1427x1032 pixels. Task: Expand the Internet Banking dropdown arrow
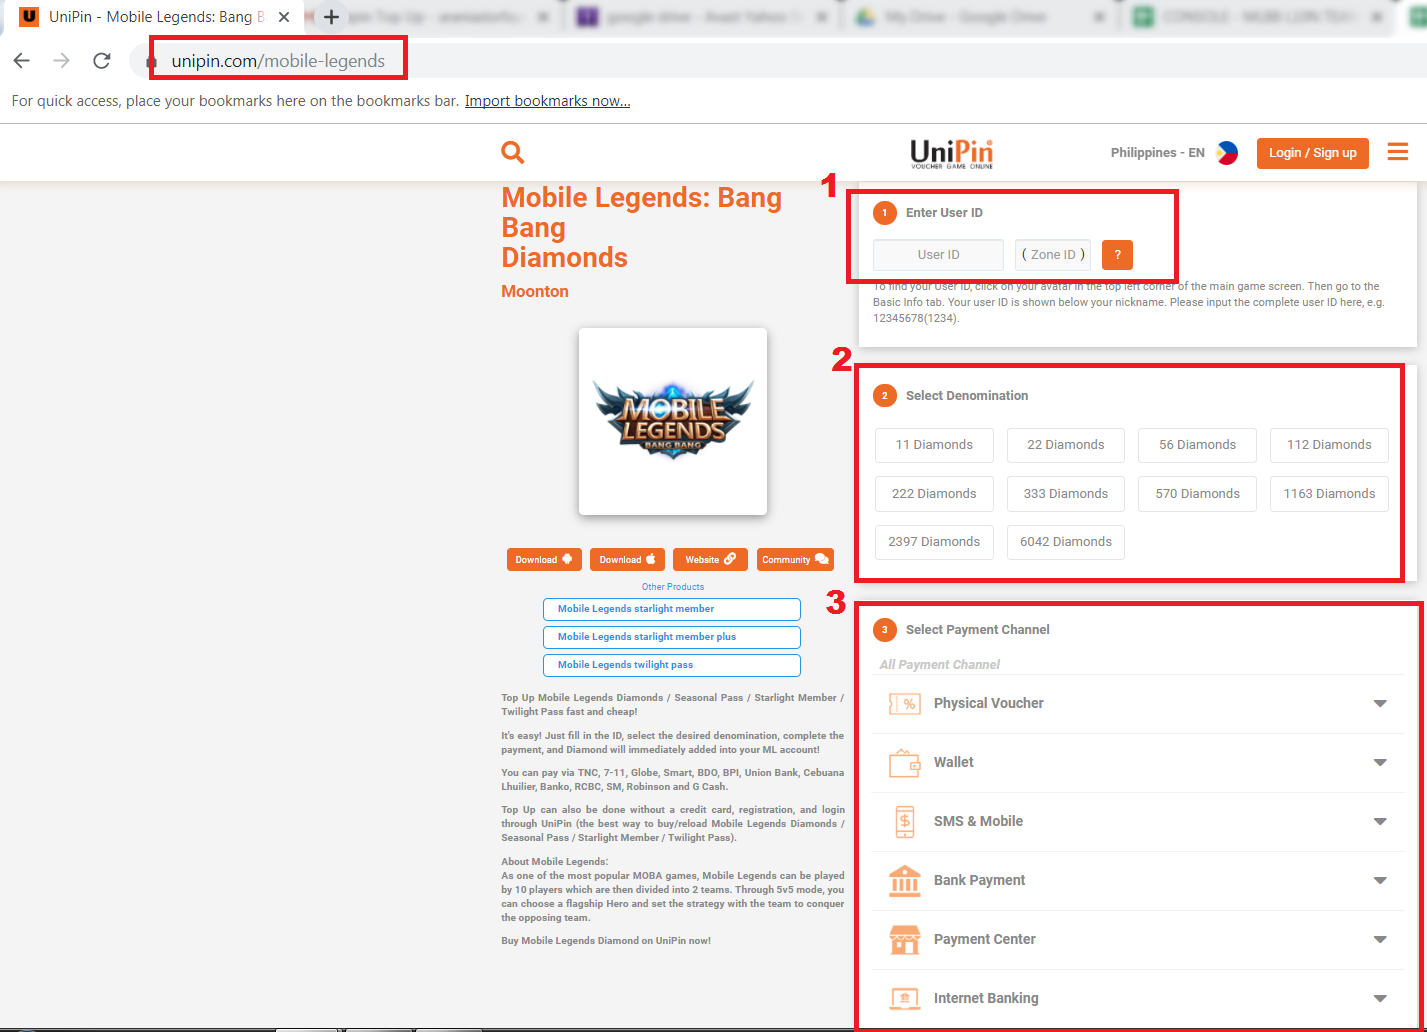1380,999
